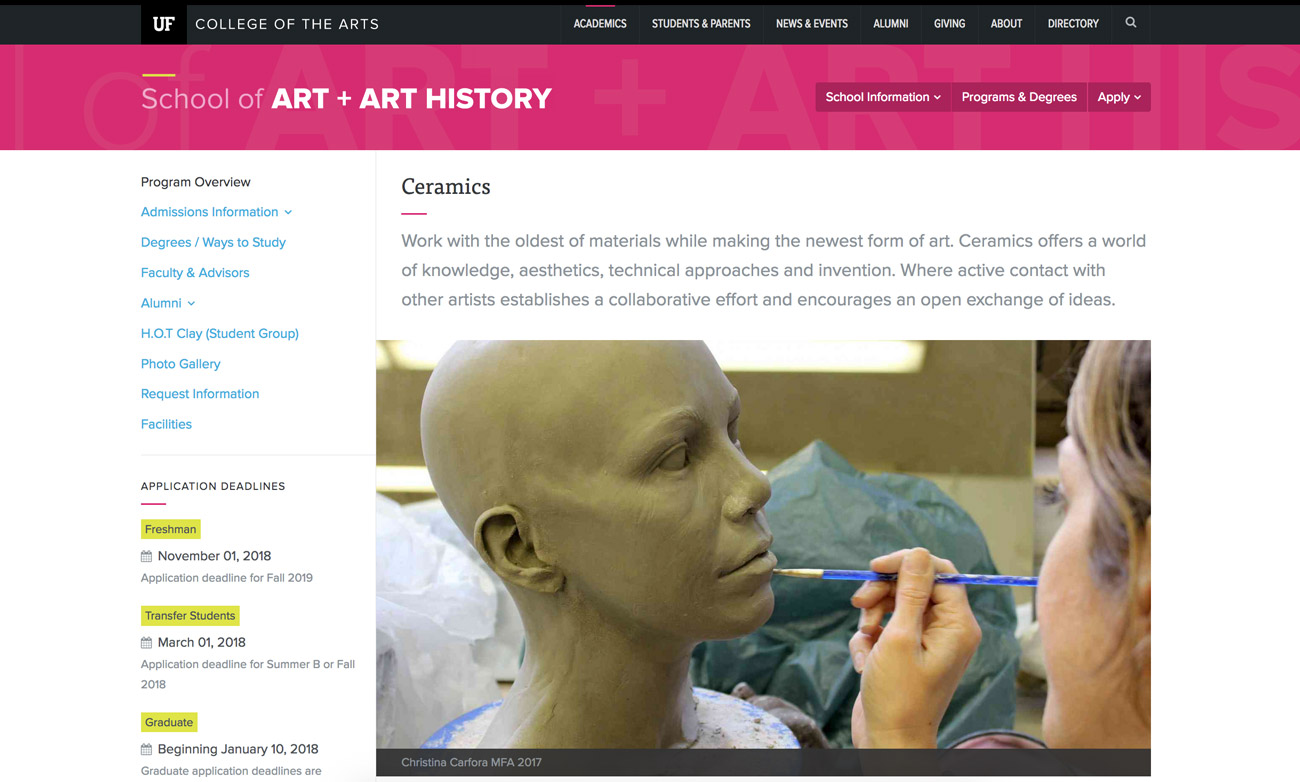Click the calendar icon beside March 01, 2018
This screenshot has height=782, width=1300.
click(x=148, y=643)
